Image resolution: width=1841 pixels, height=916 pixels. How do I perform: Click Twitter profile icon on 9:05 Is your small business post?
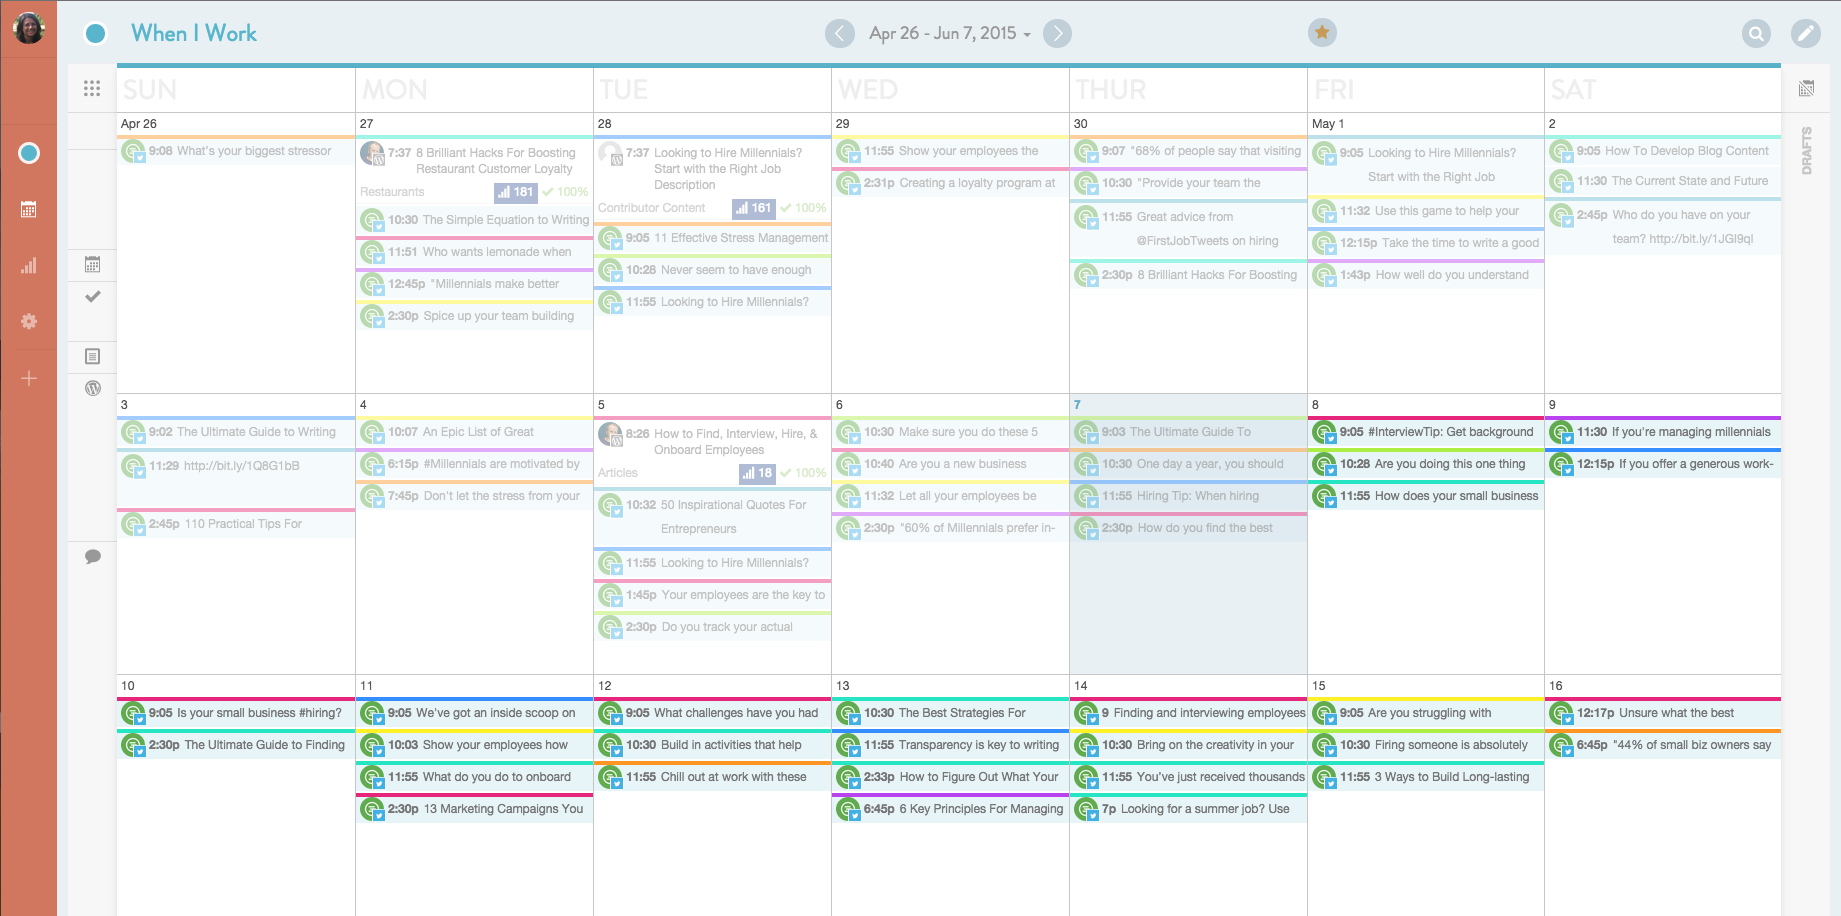(133, 714)
